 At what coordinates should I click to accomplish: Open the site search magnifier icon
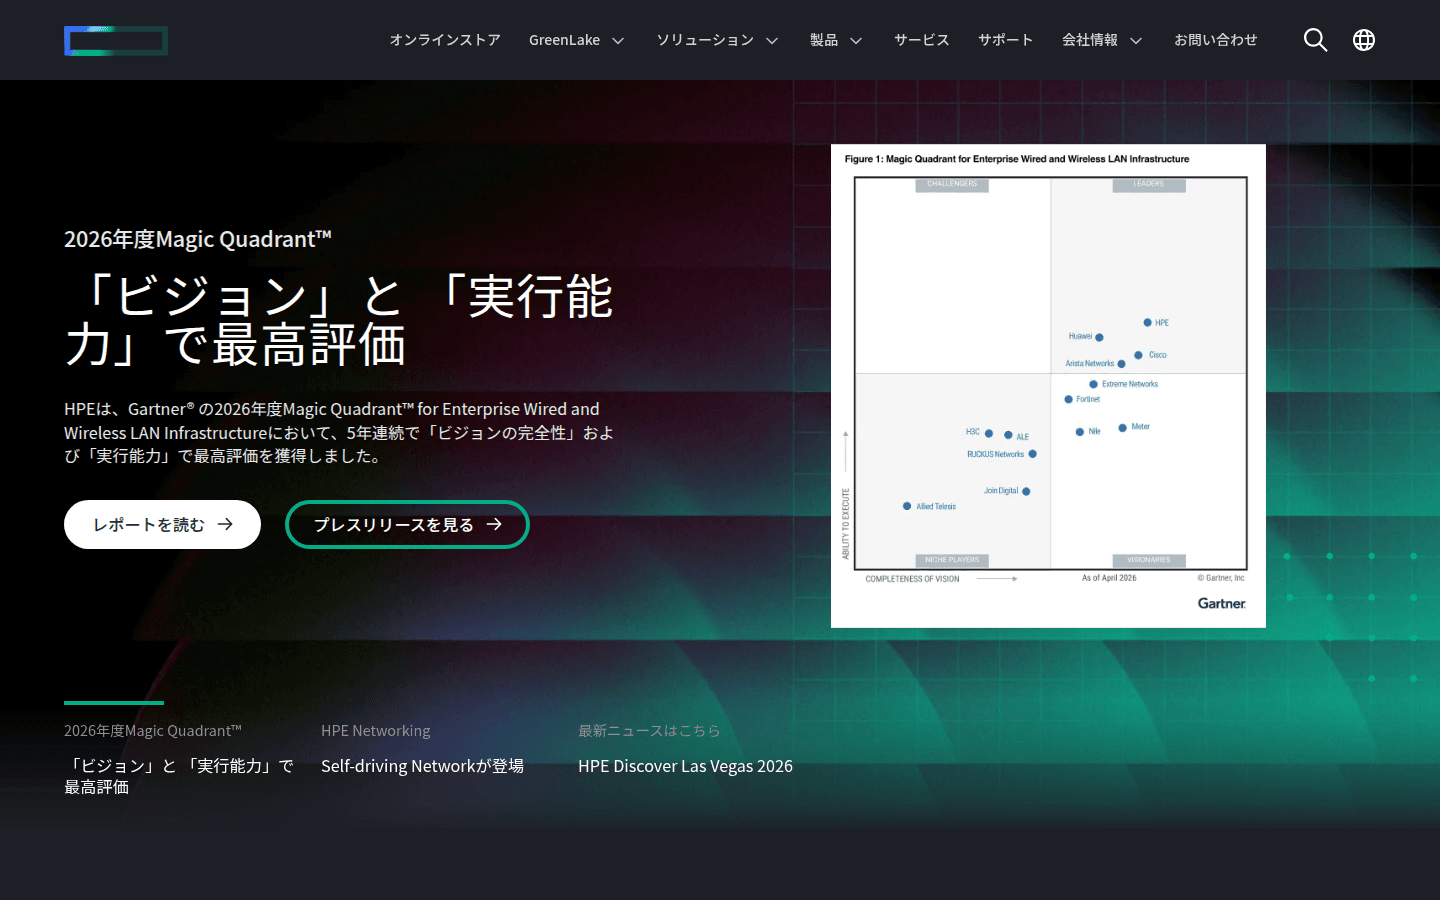pyautogui.click(x=1316, y=40)
